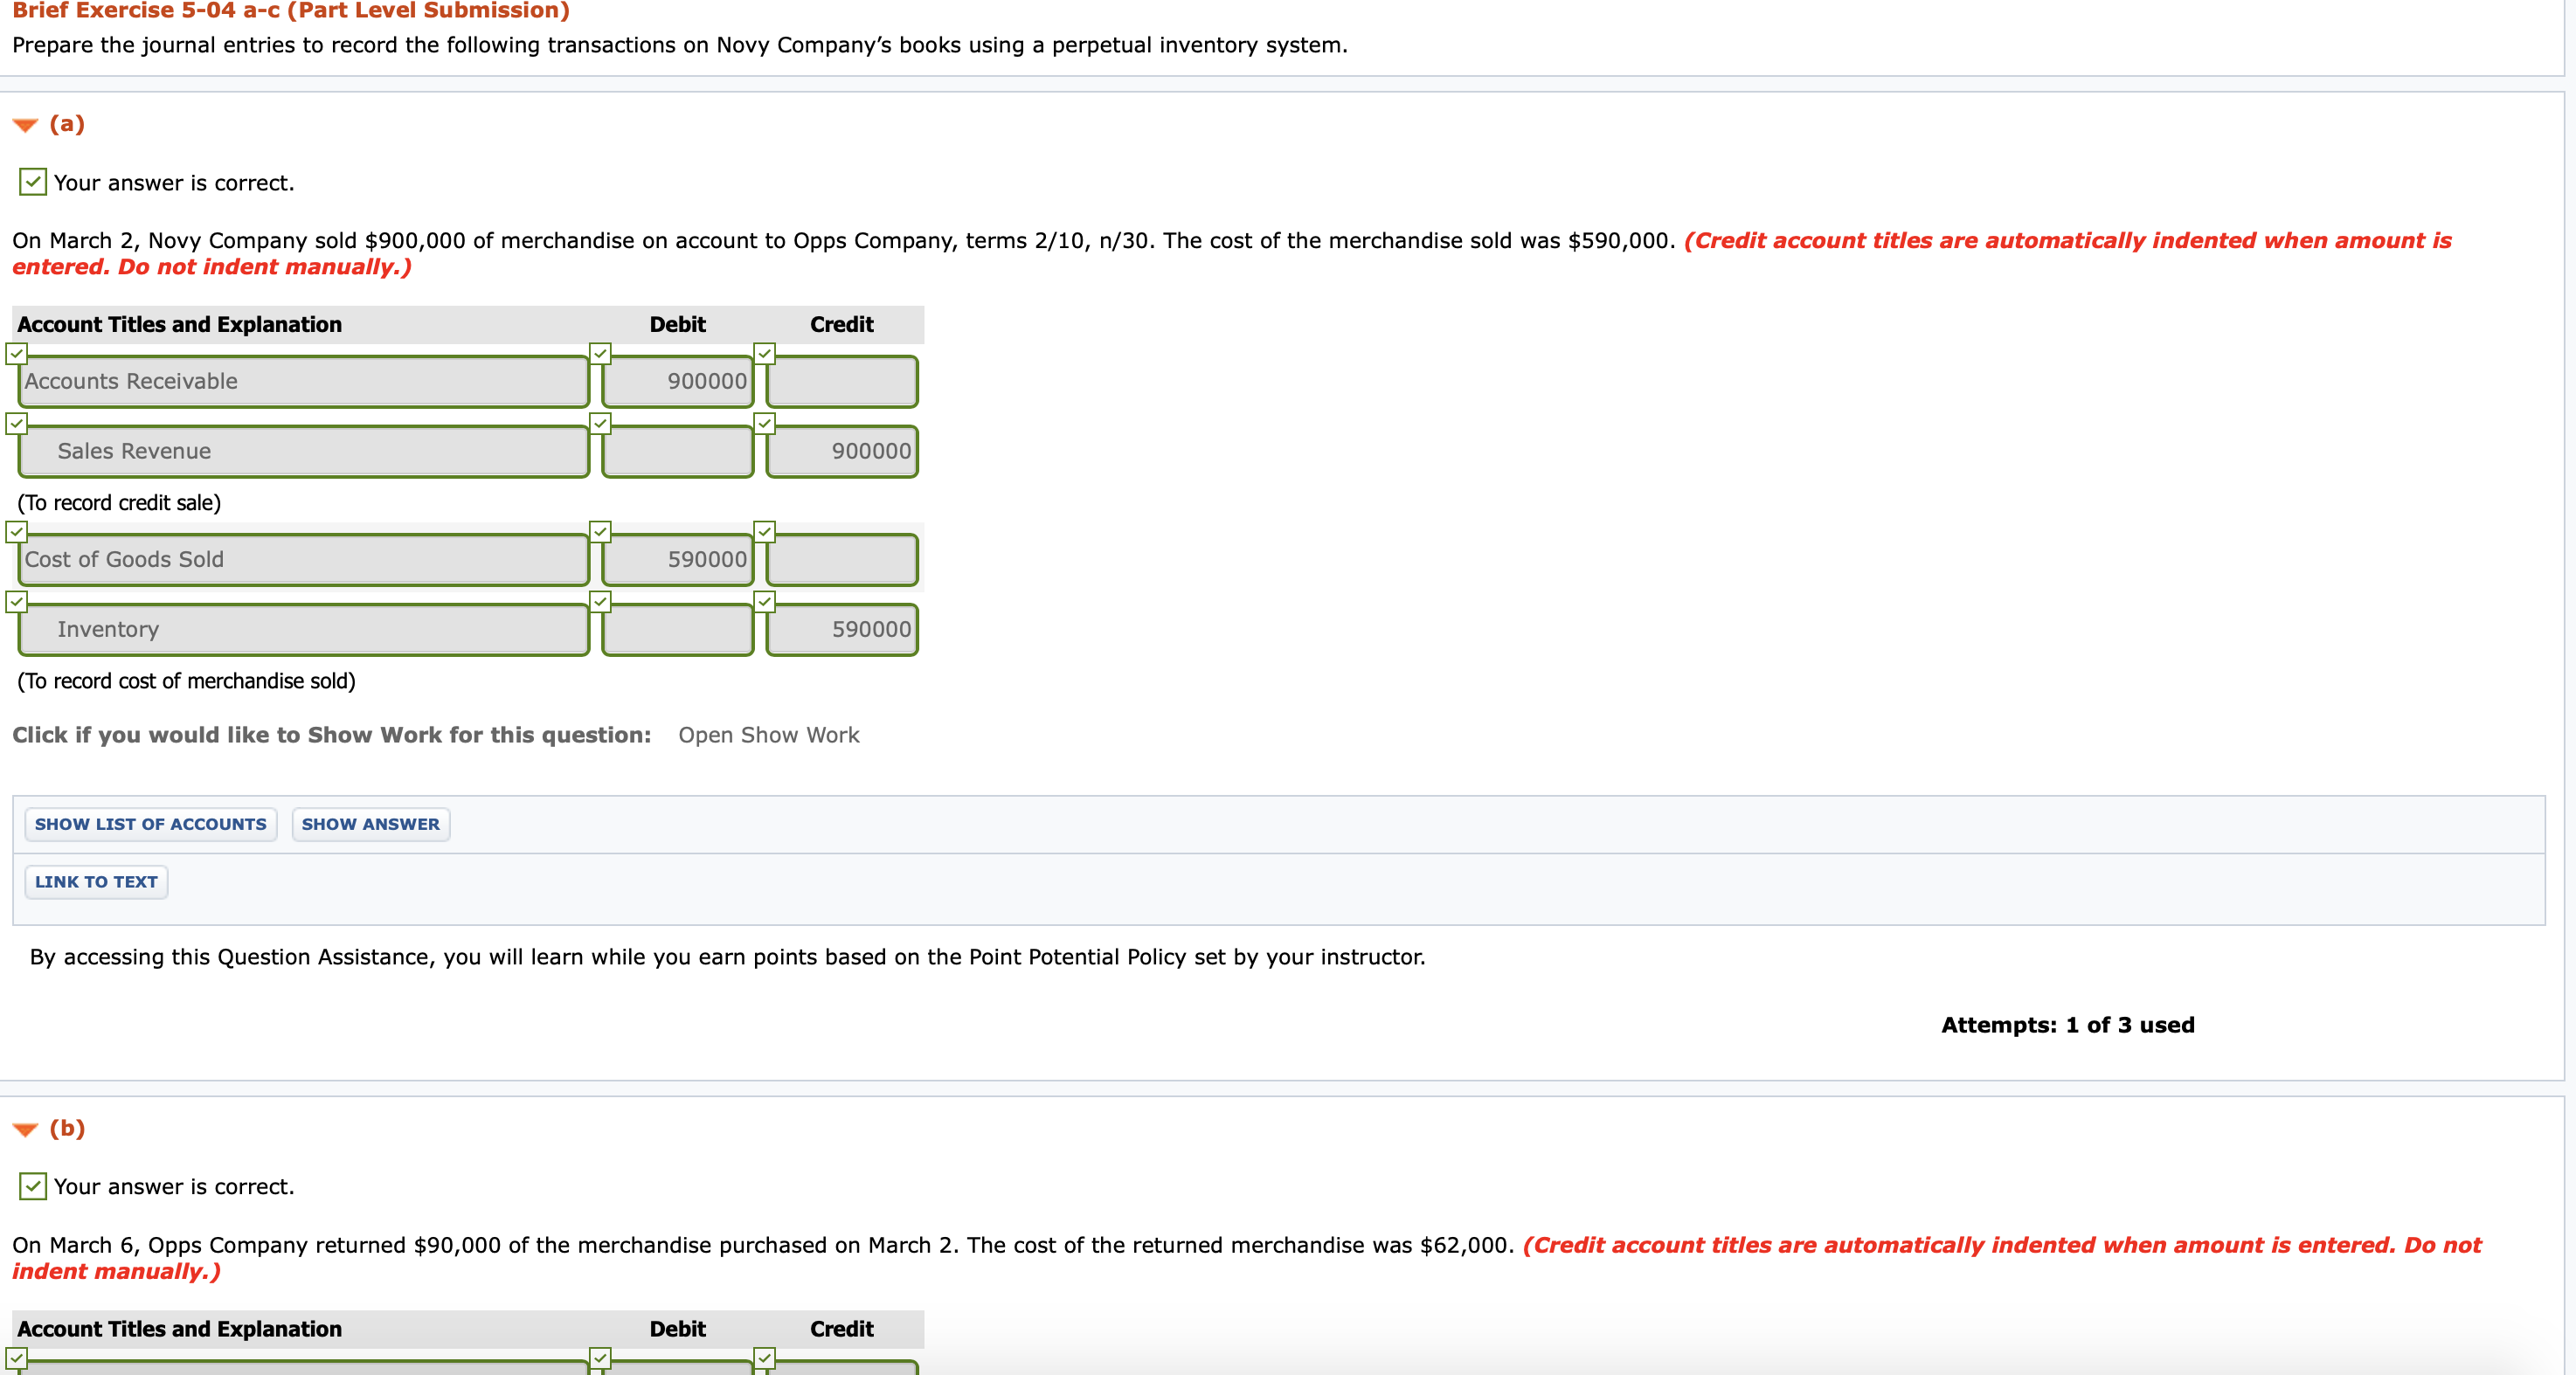
Task: Collapse section (a) orange triangle
Action: [25, 125]
